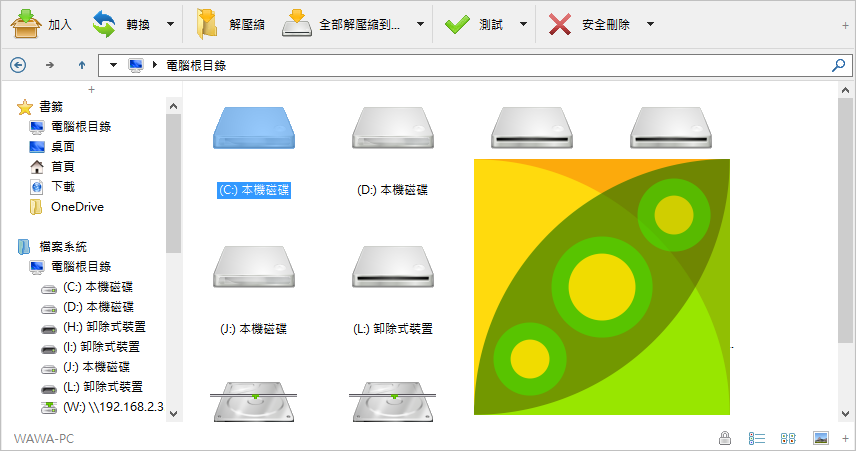Viewport: 856px width, 451px height.
Task: Click the 安全刪除 secure delete button
Action: (x=589, y=24)
